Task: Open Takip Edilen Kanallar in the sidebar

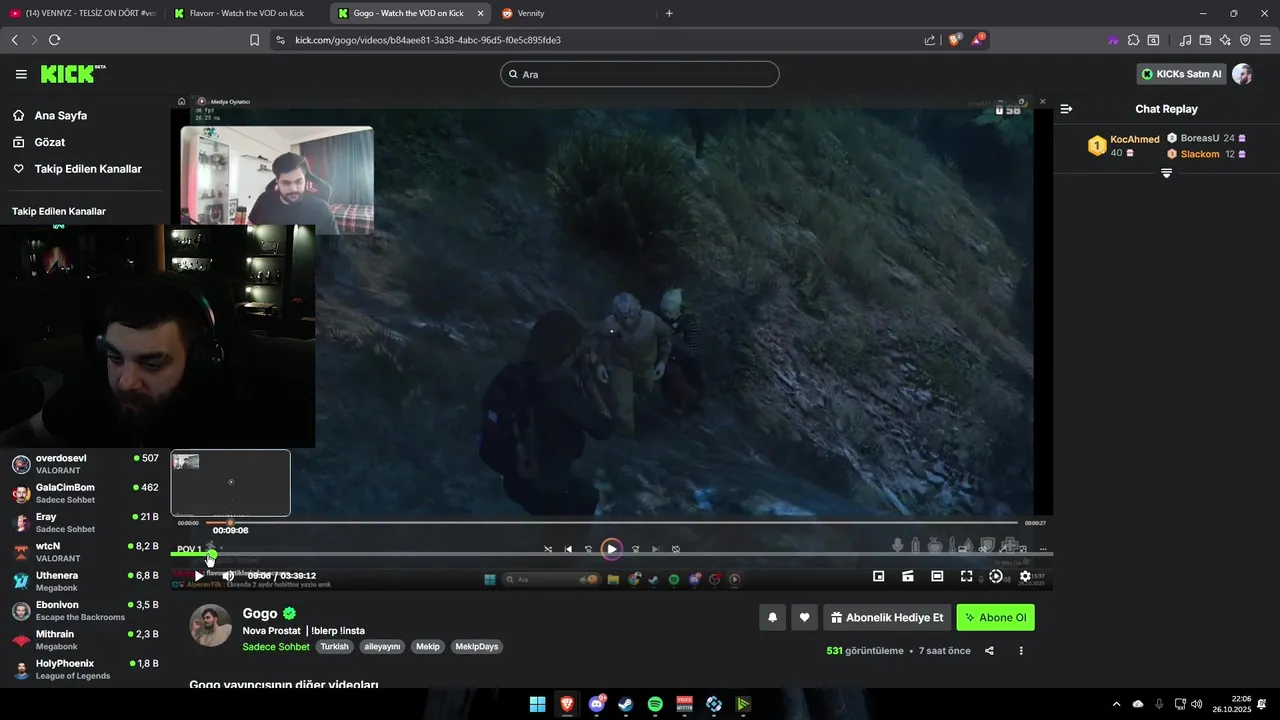Action: [x=88, y=169]
